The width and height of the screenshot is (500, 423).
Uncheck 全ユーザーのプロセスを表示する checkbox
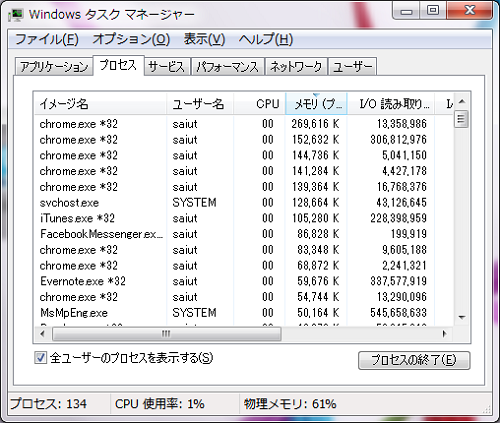pyautogui.click(x=40, y=358)
